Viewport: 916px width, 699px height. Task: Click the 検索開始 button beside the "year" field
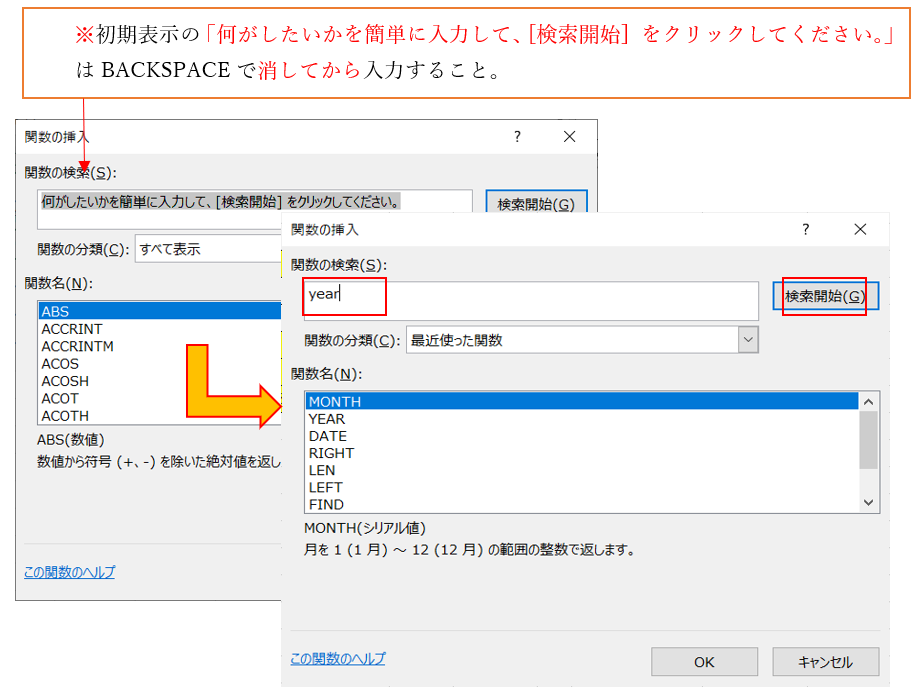(x=824, y=296)
